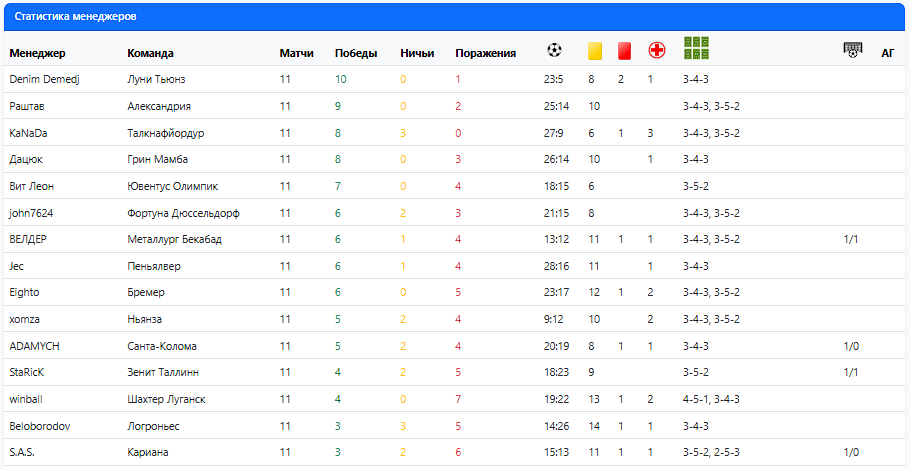The height and width of the screenshot is (469, 910).
Task: Click the red cross injuries icon
Action: [x=657, y=50]
